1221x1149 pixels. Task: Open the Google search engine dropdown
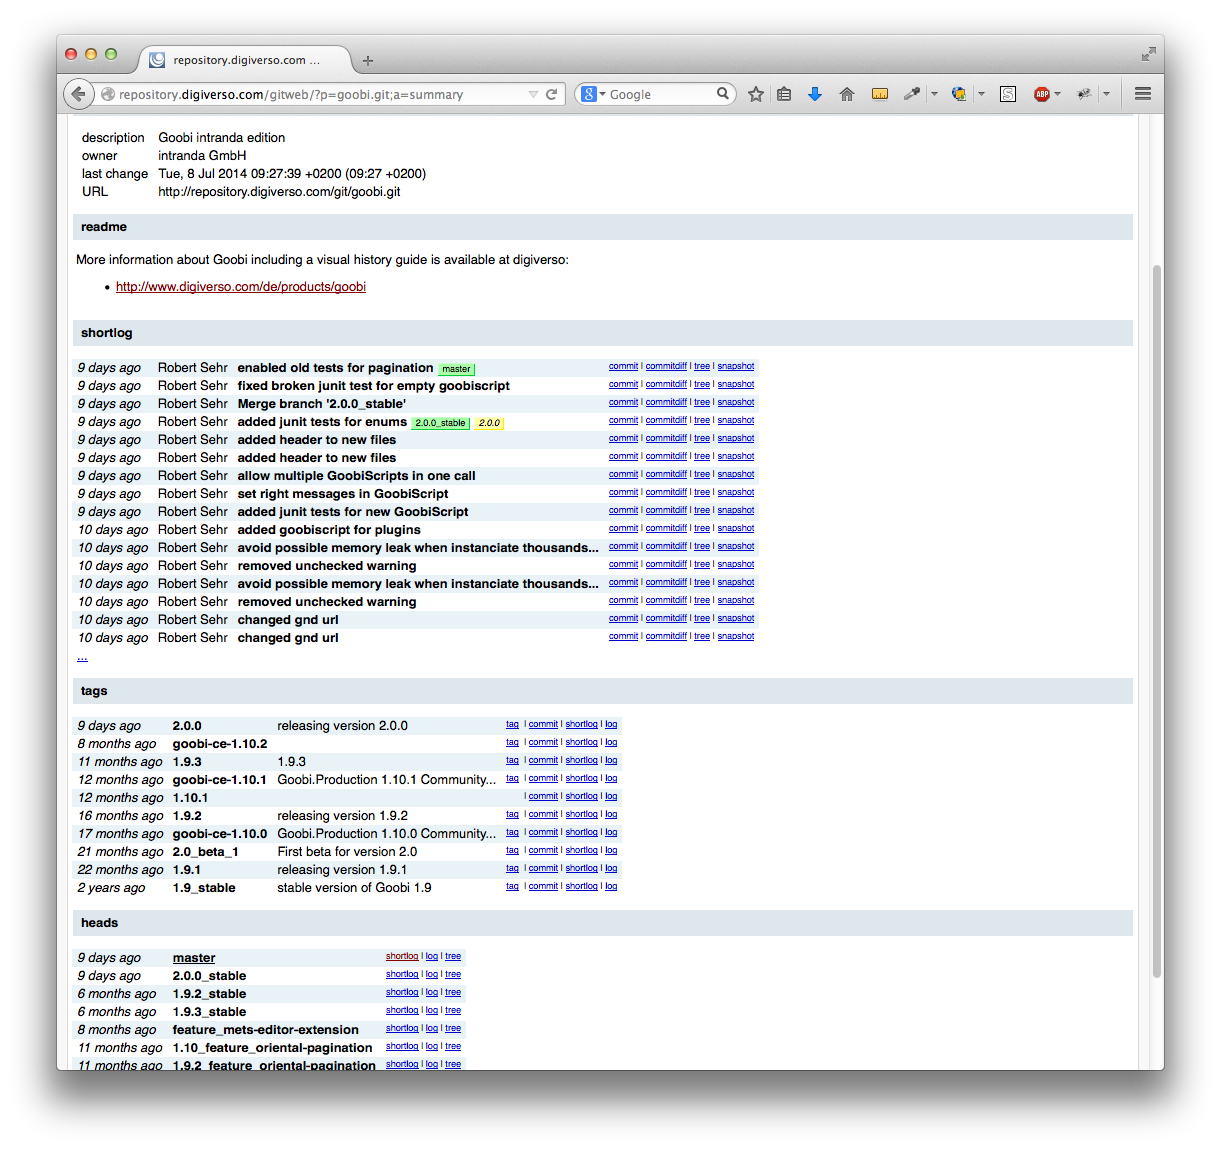595,94
